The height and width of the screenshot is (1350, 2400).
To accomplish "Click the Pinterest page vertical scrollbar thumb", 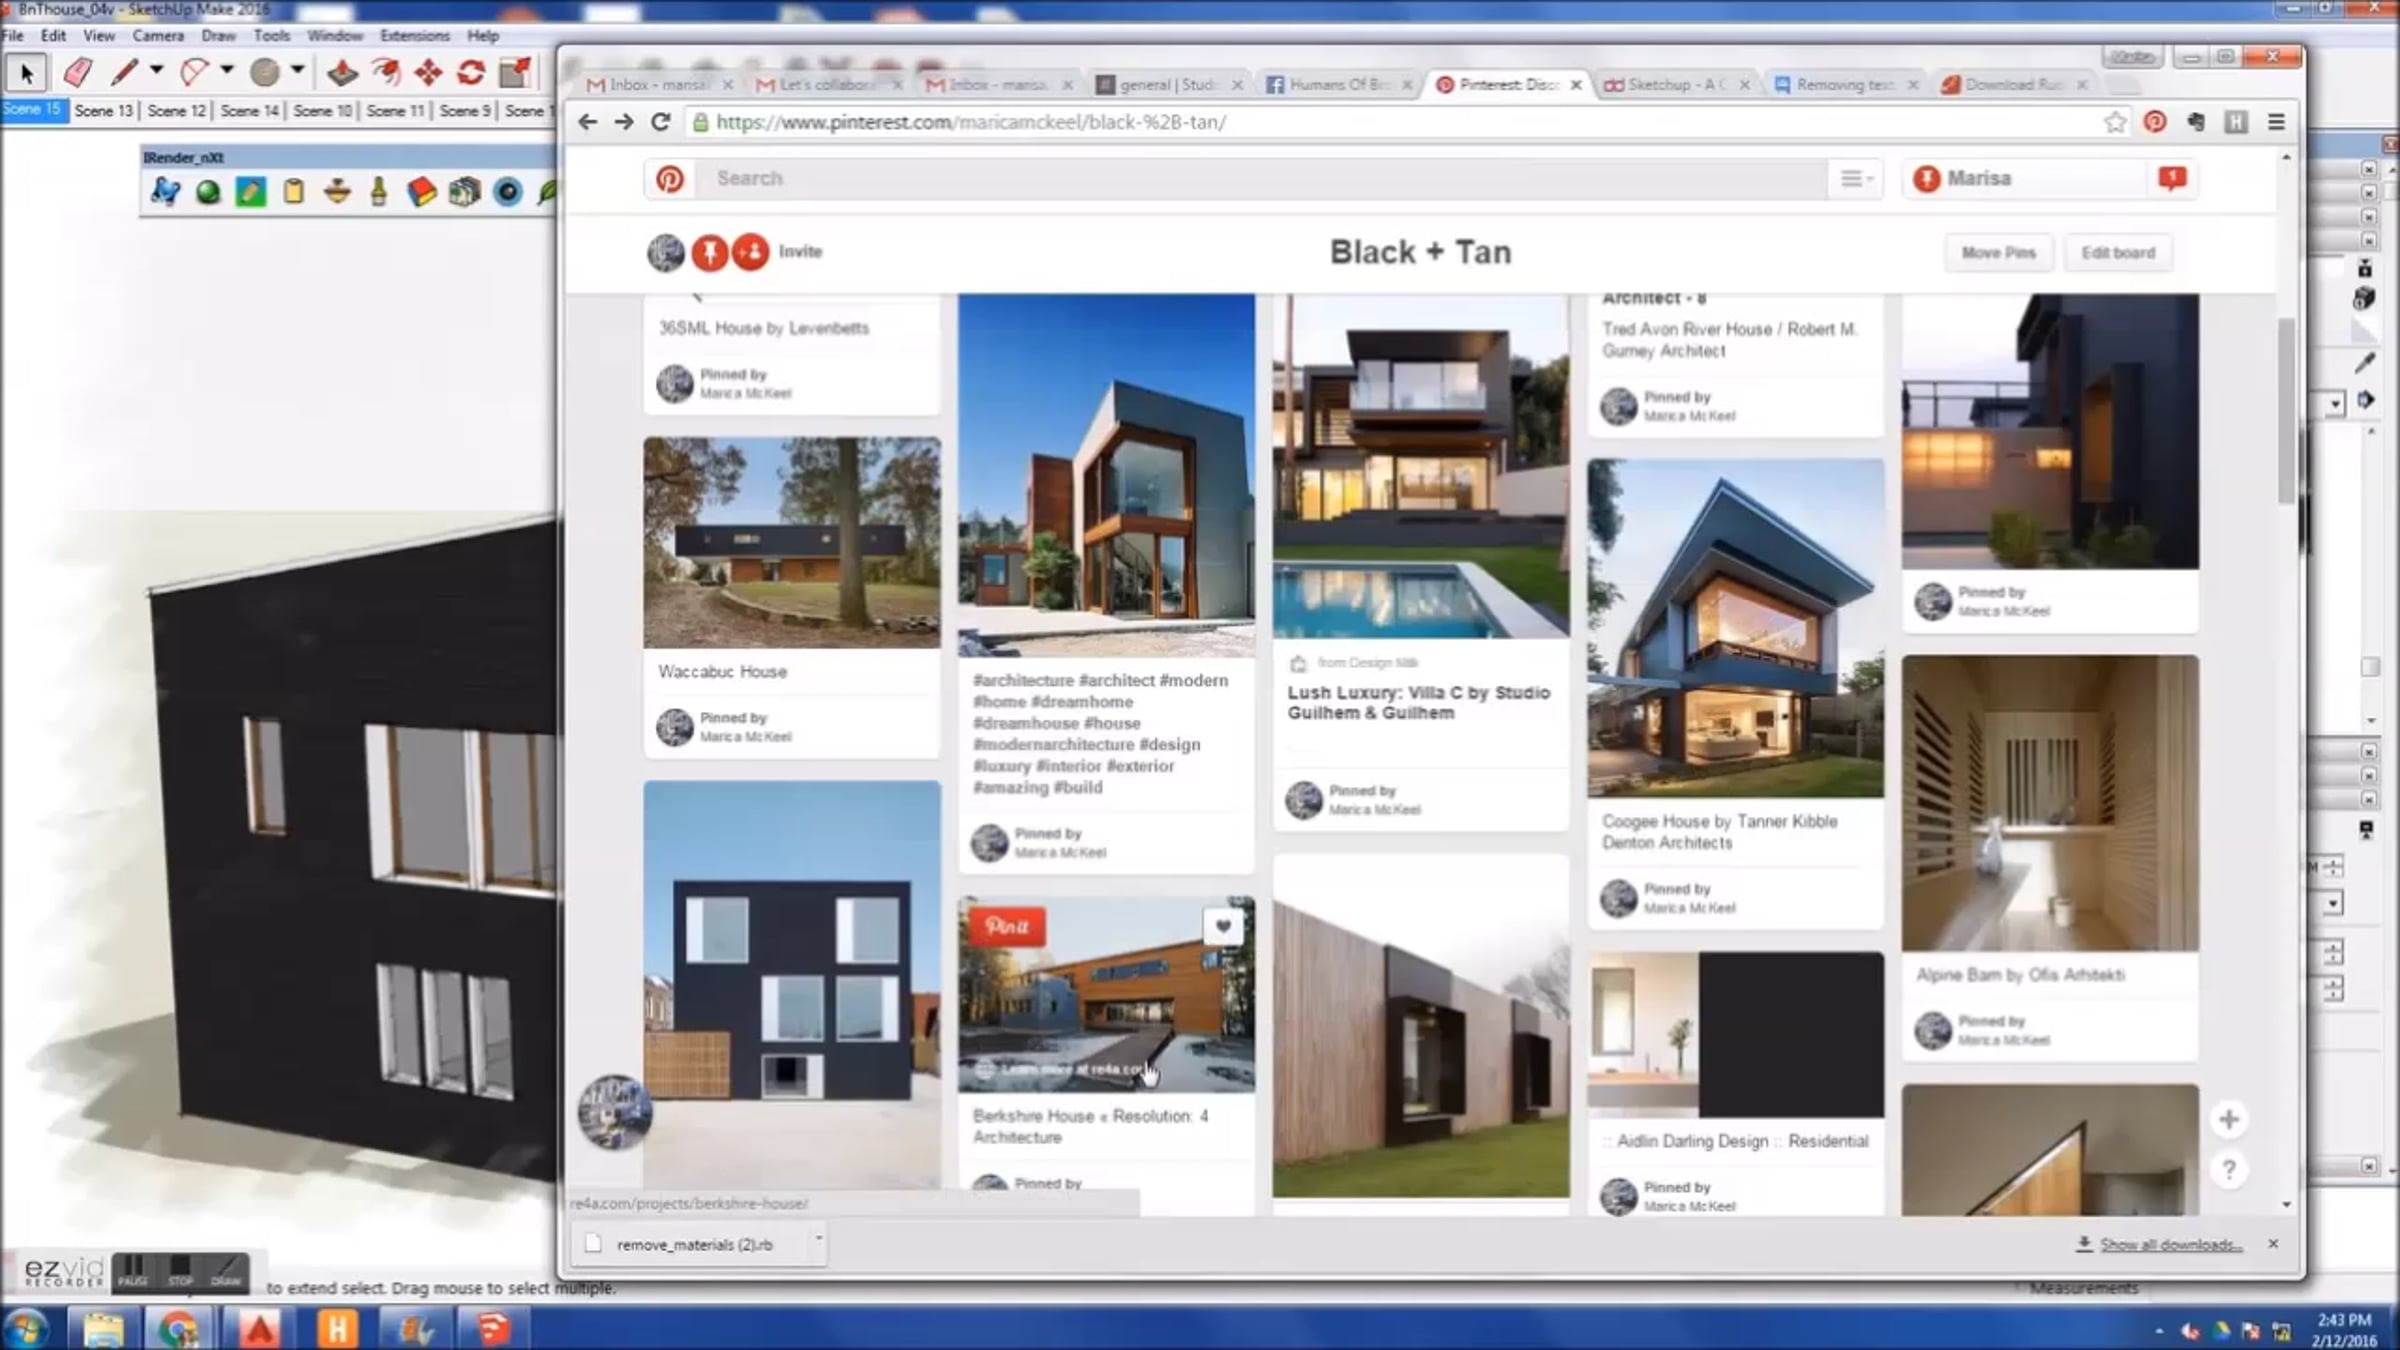I will tap(2286, 410).
